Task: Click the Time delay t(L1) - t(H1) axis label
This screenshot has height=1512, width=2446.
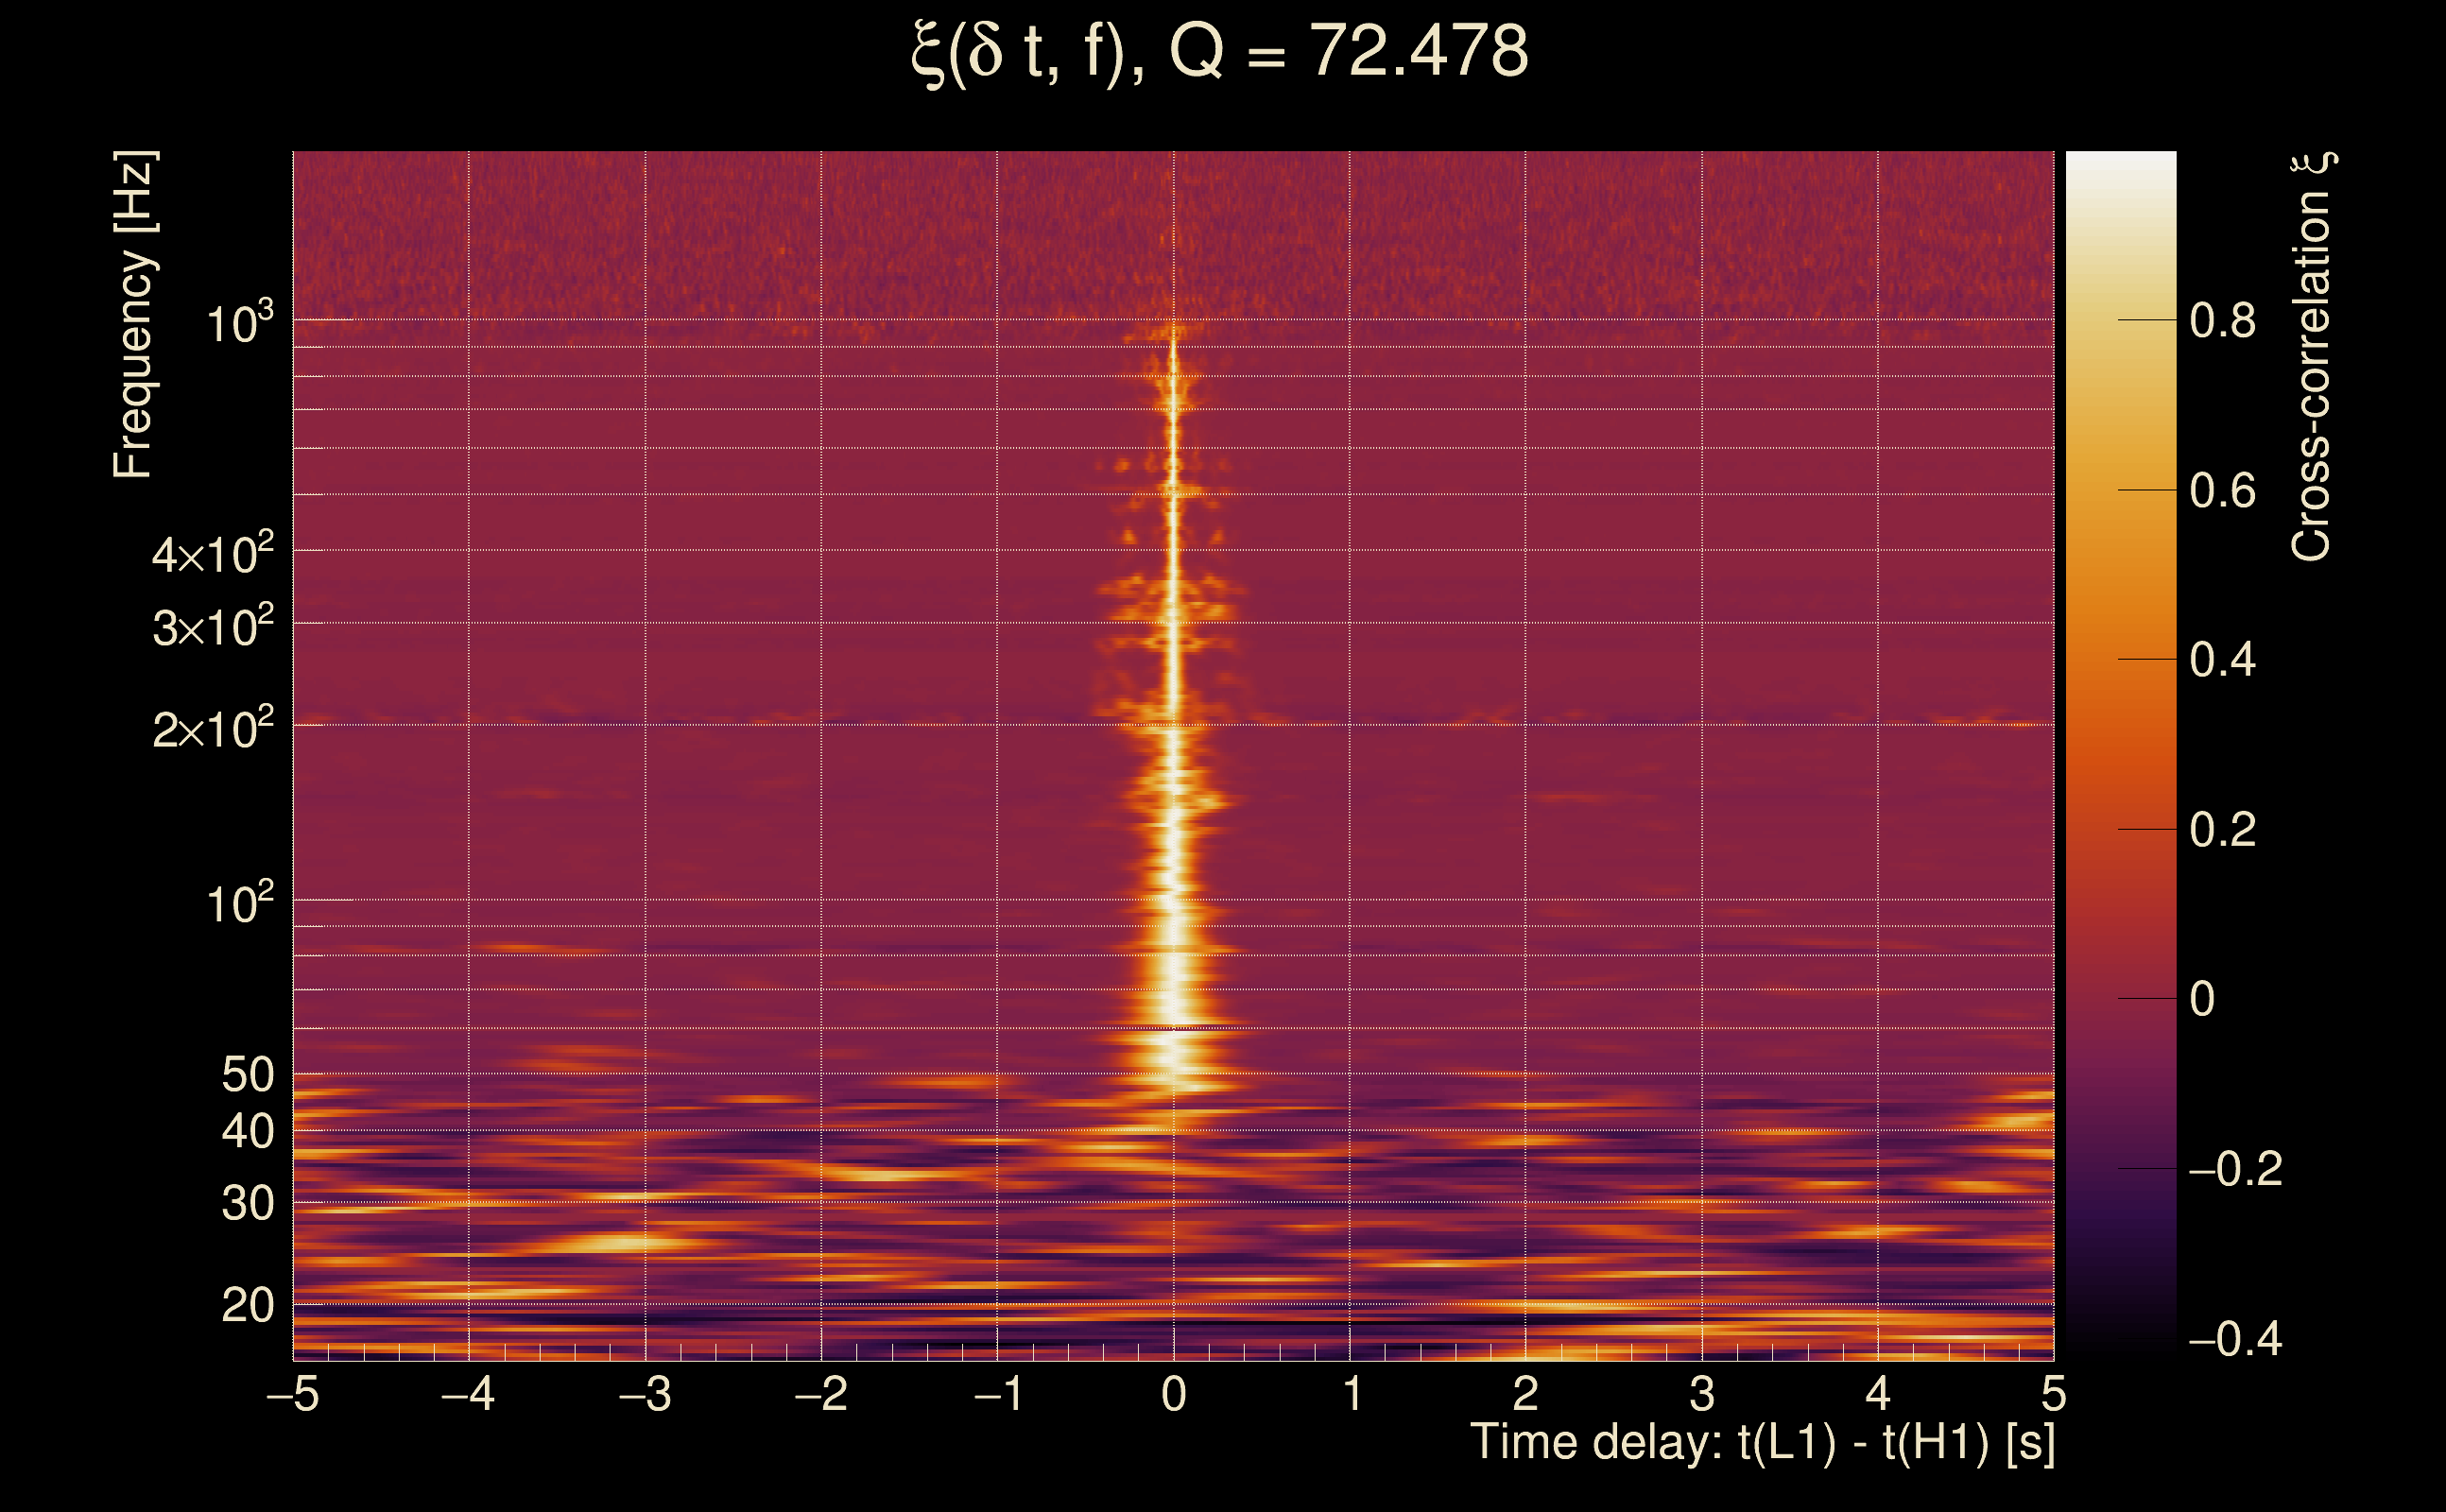Action: (x=1762, y=1442)
